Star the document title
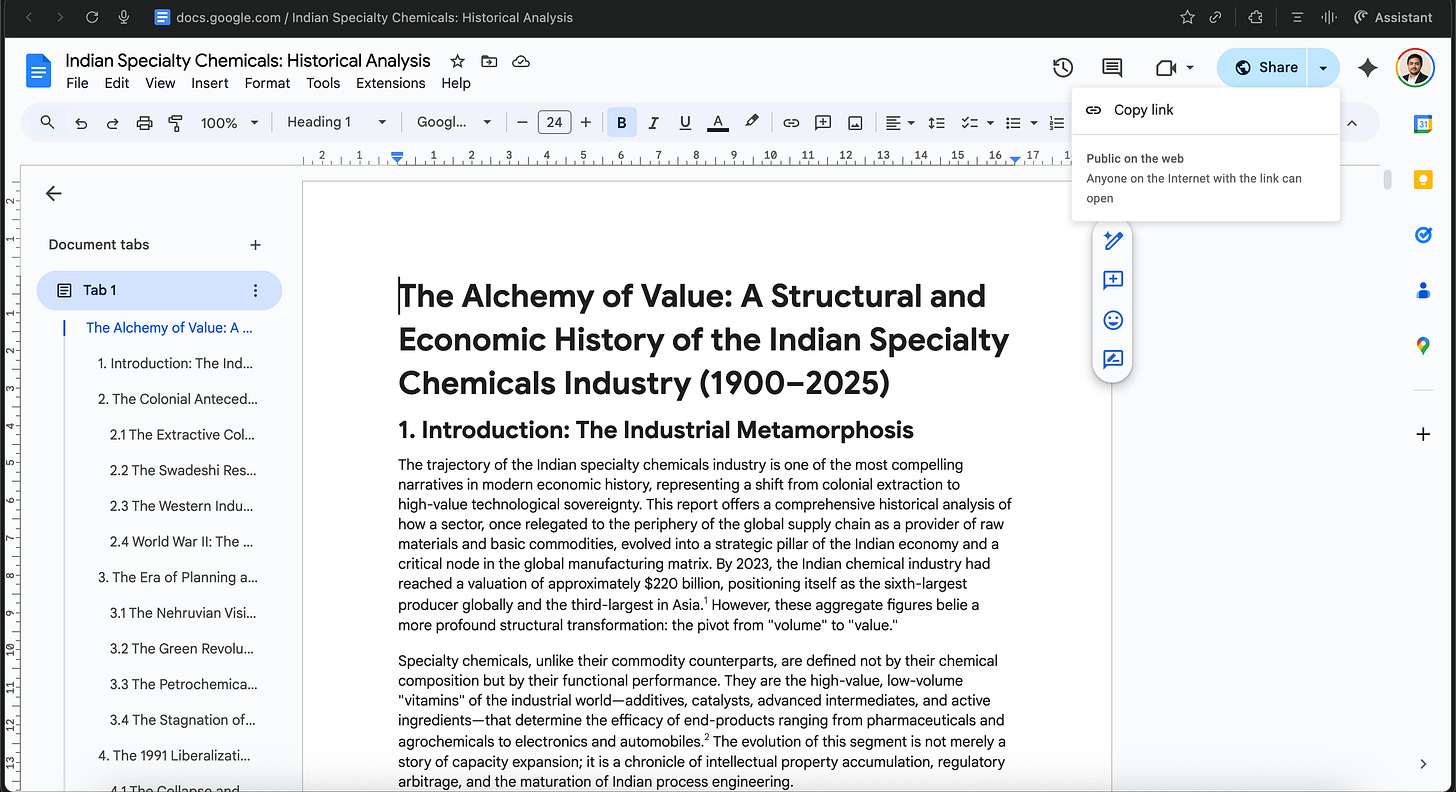The height and width of the screenshot is (792, 1456). point(457,61)
